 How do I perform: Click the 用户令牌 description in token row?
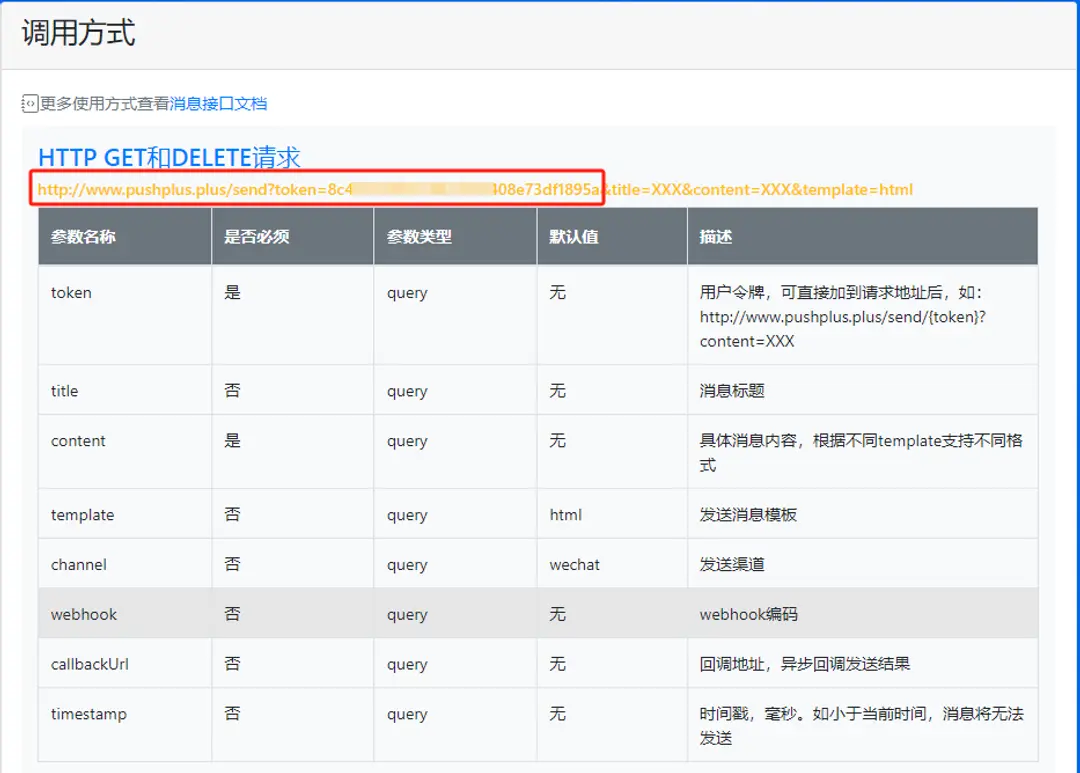coord(863,316)
